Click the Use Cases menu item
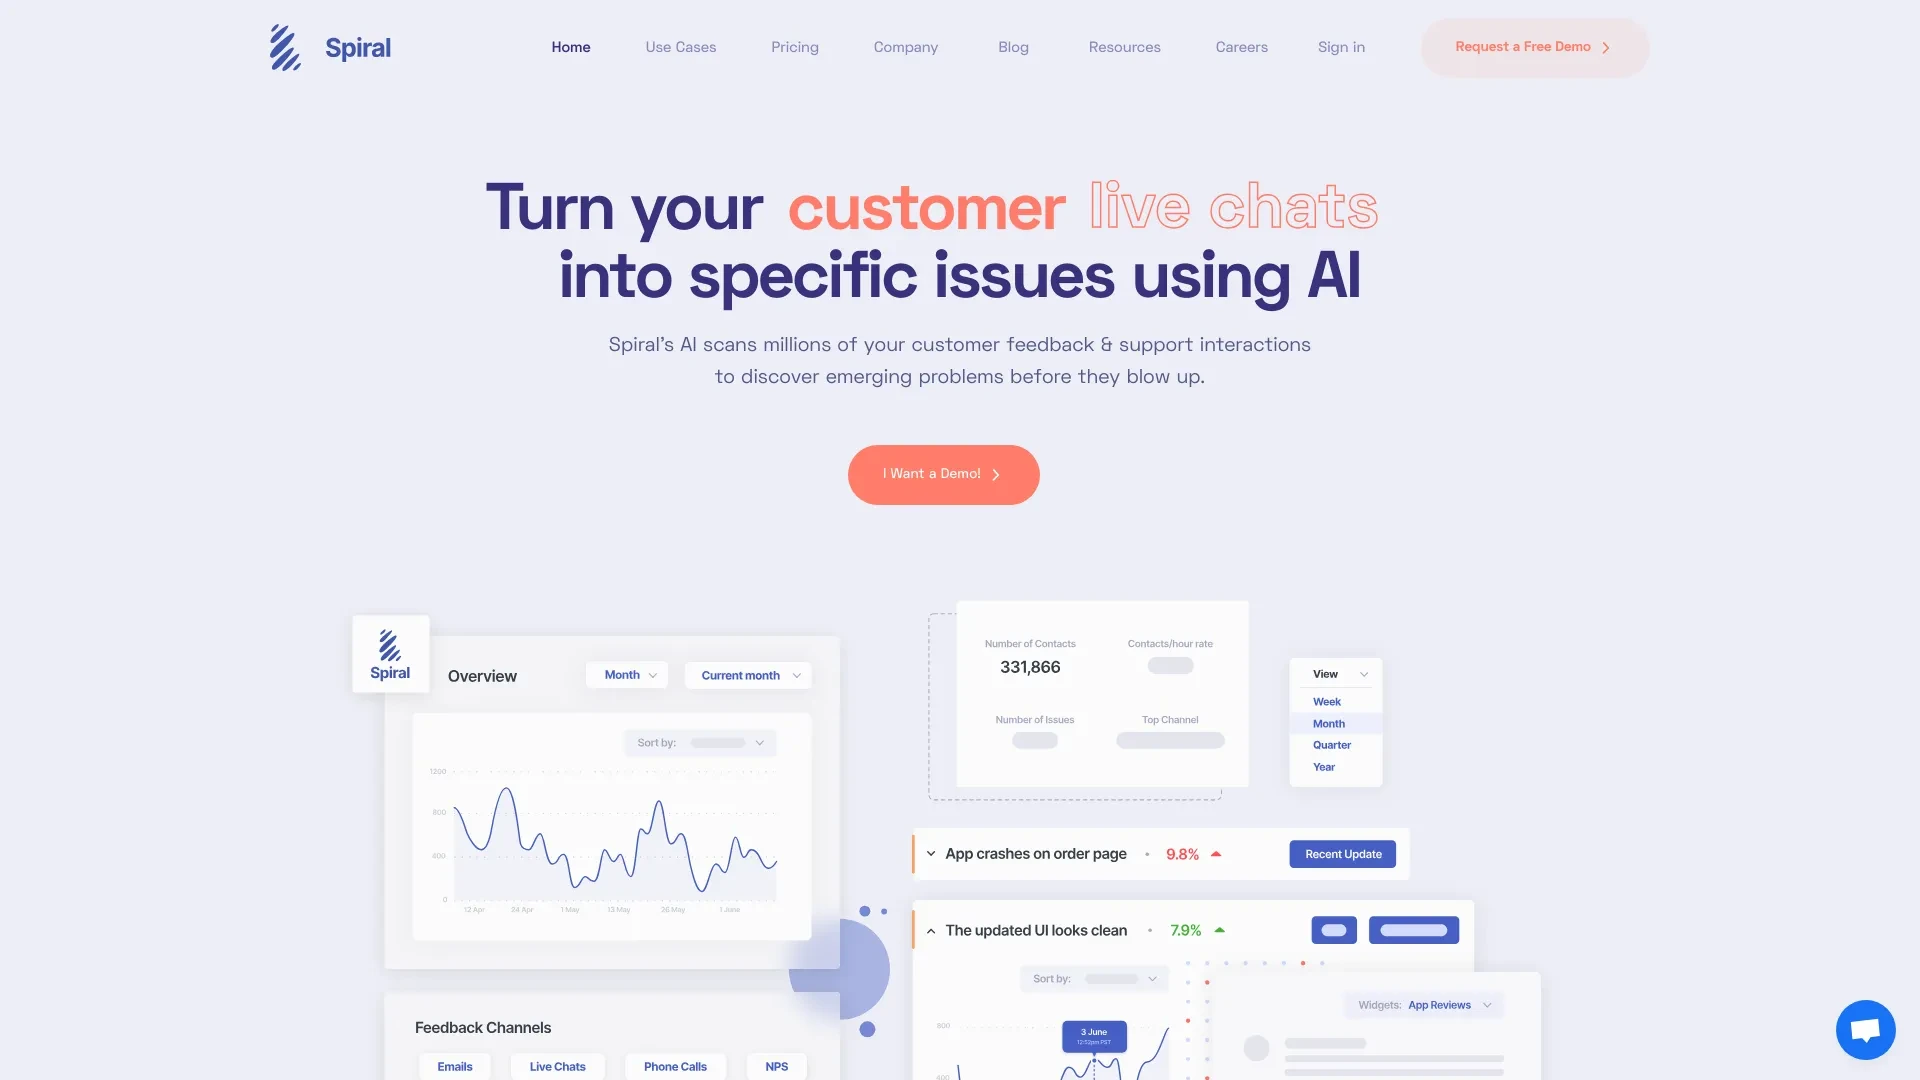 [680, 46]
